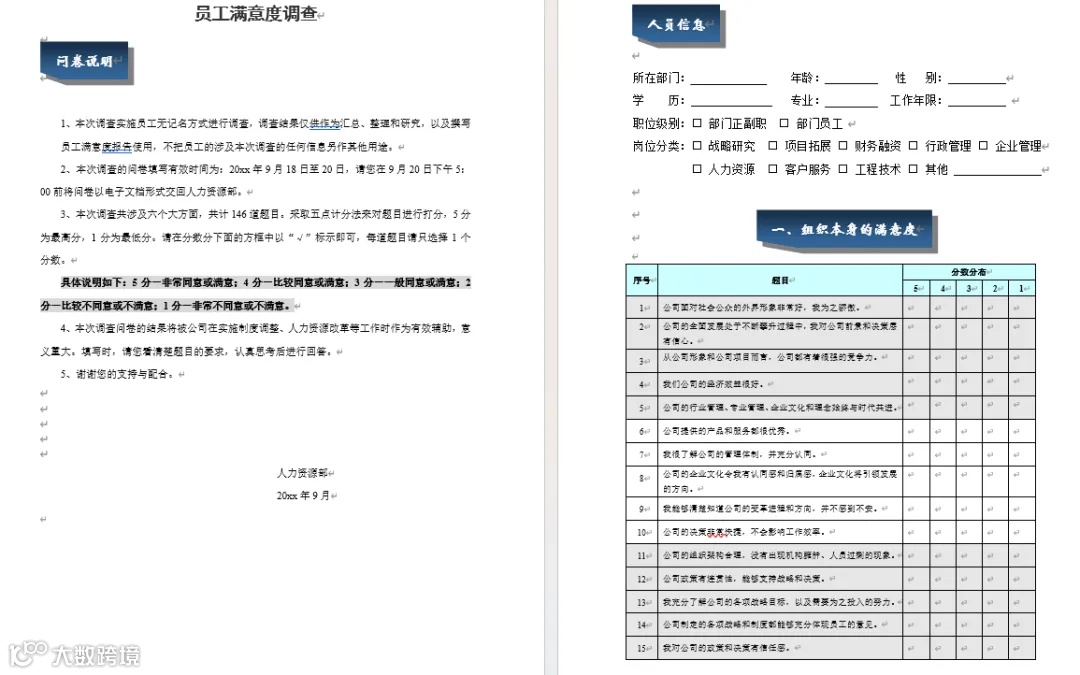
Task: Select the 财务融资 checkbox
Action: (843, 146)
